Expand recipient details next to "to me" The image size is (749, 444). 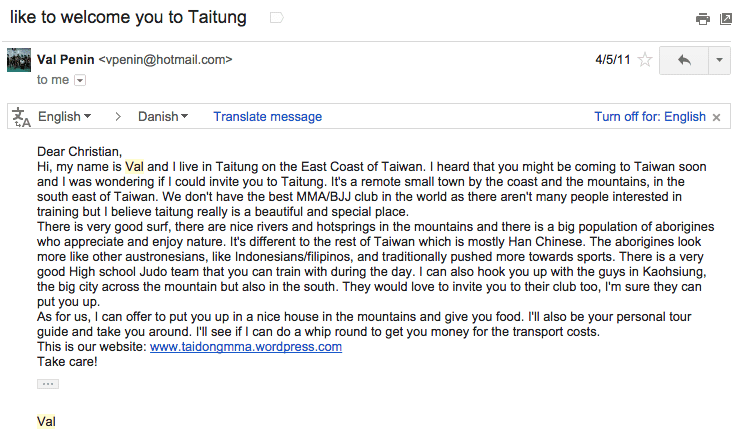click(x=80, y=80)
